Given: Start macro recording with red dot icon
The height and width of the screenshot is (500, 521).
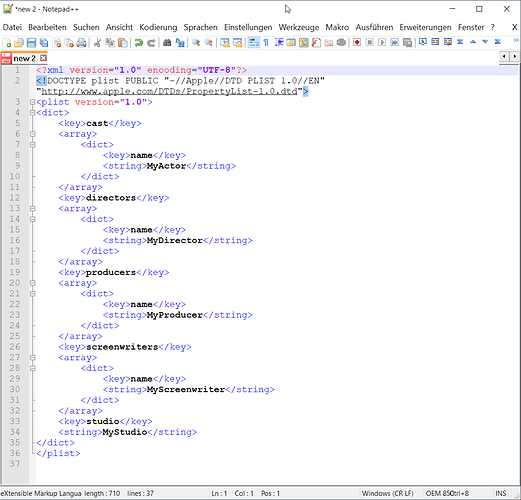Looking at the screenshot, I should (357, 43).
